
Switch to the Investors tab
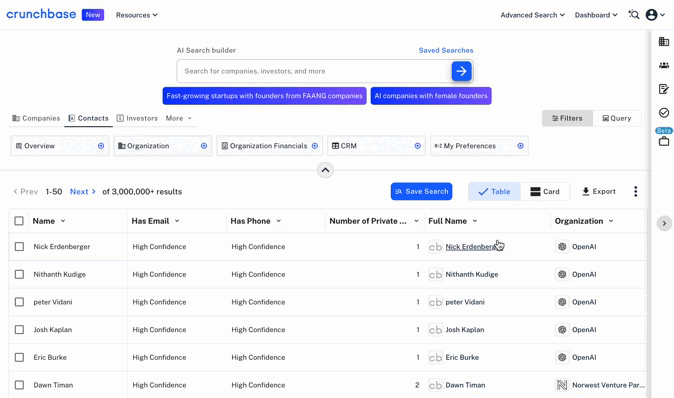137,118
